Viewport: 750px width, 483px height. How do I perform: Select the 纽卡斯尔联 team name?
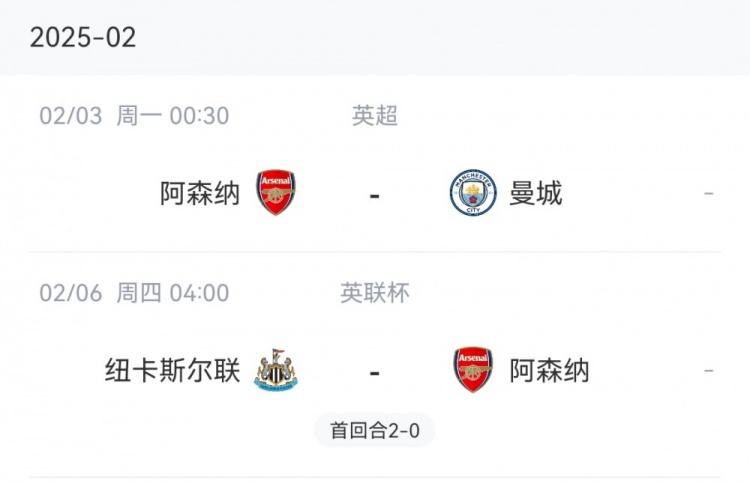point(173,371)
